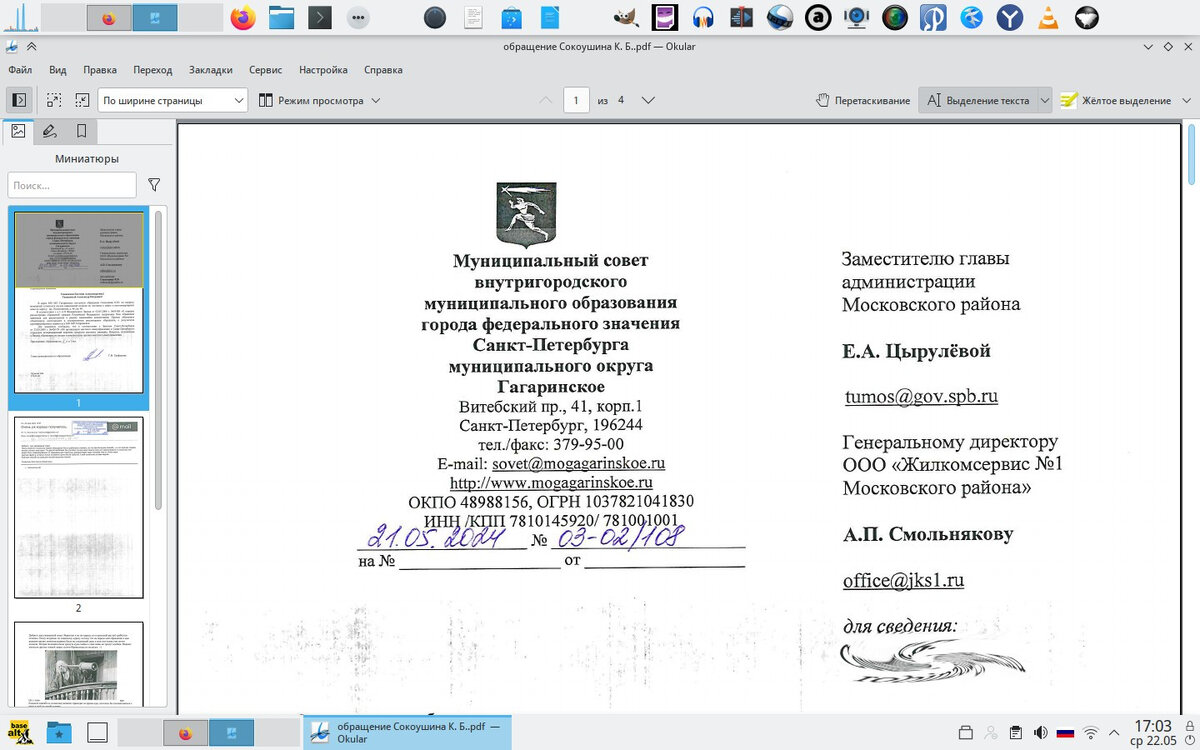
Task: Open the 'Вид' menu
Action: click(x=58, y=70)
